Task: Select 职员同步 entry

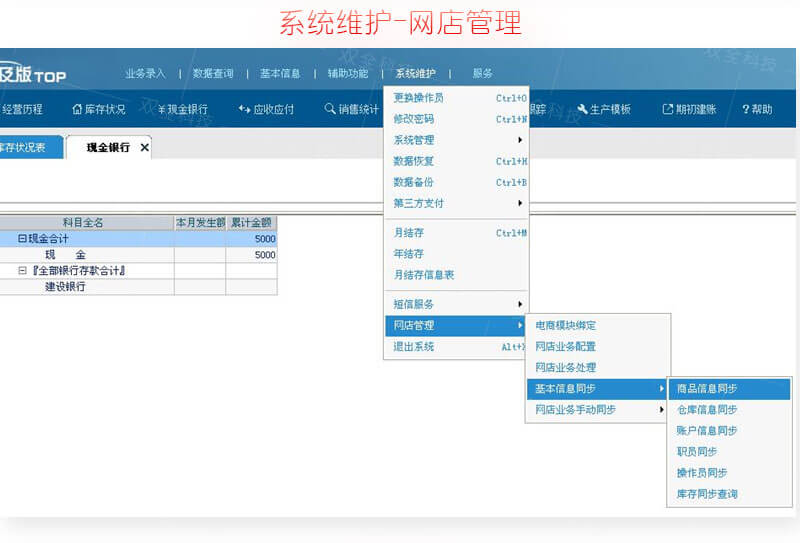Action: click(730, 452)
